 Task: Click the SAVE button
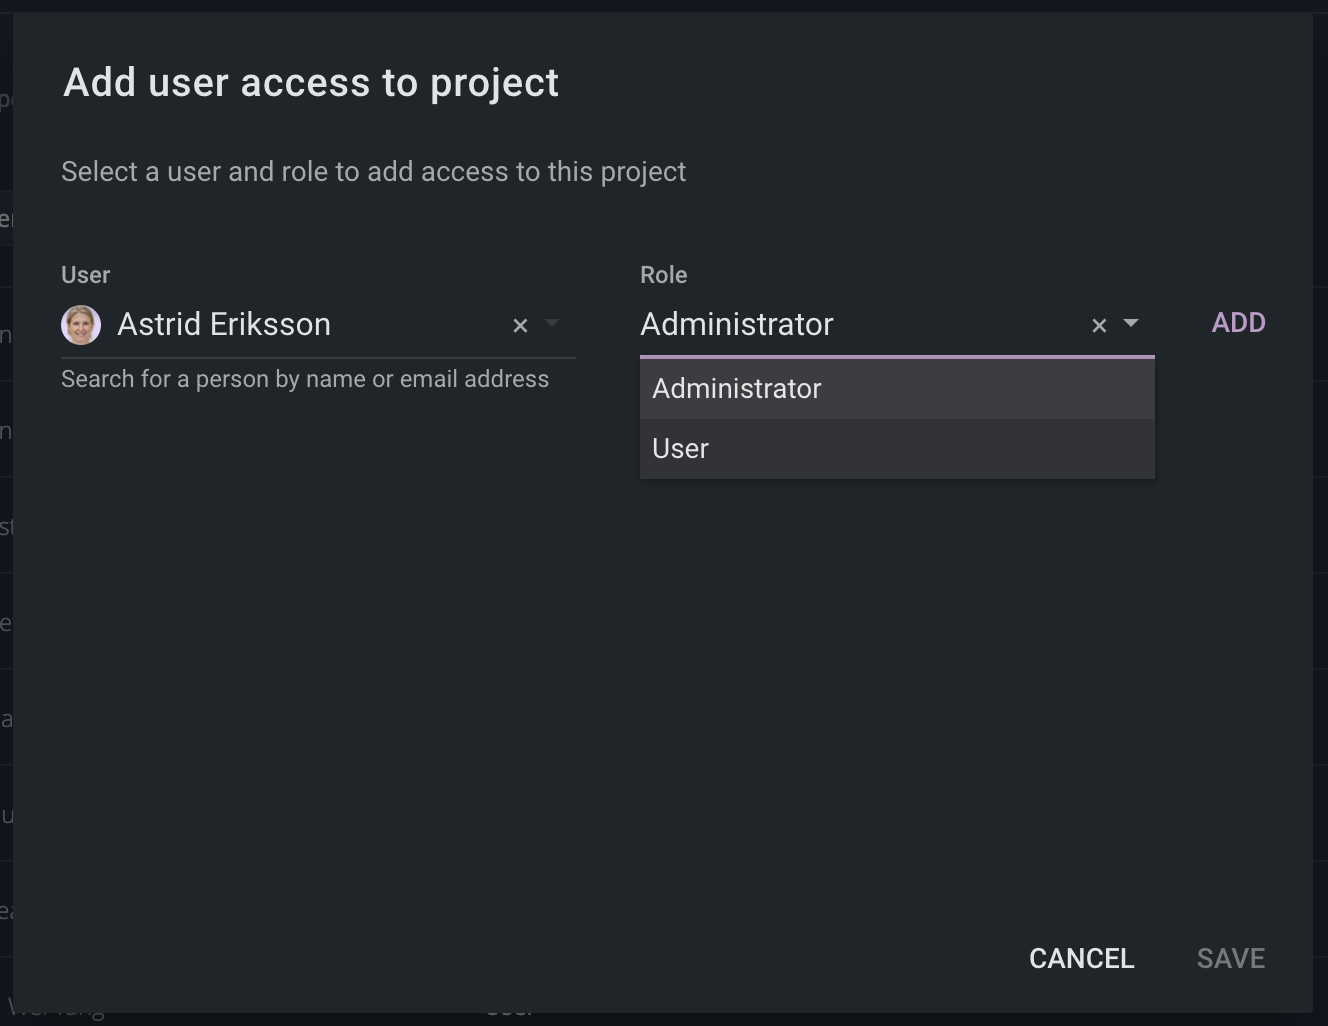click(1230, 958)
